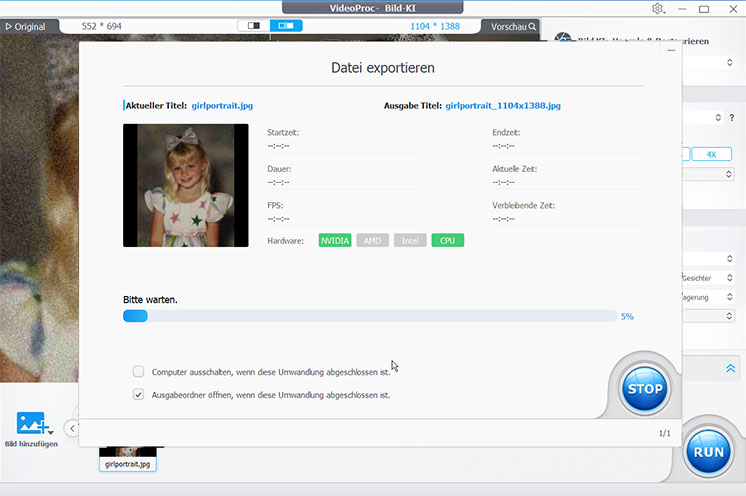Screen dimensions: 746x496
Task: Stop the export with STOP button
Action: [x=645, y=389]
